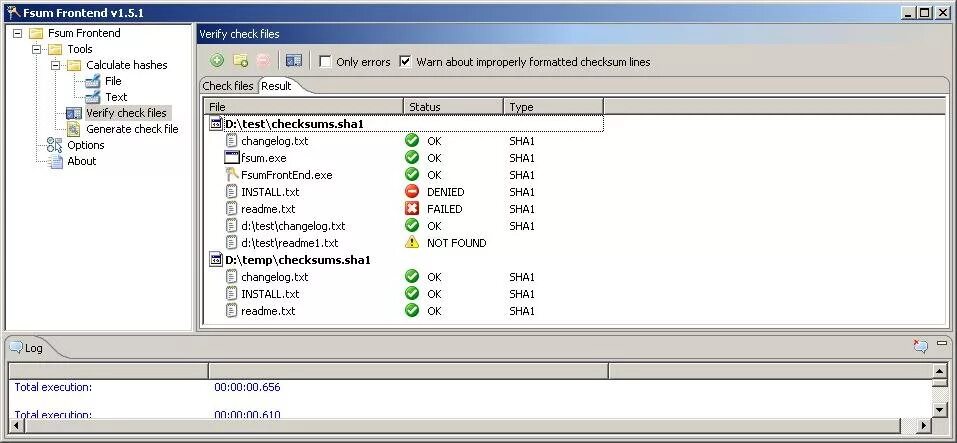
Task: Minimize the Log panel
Action: tap(942, 343)
